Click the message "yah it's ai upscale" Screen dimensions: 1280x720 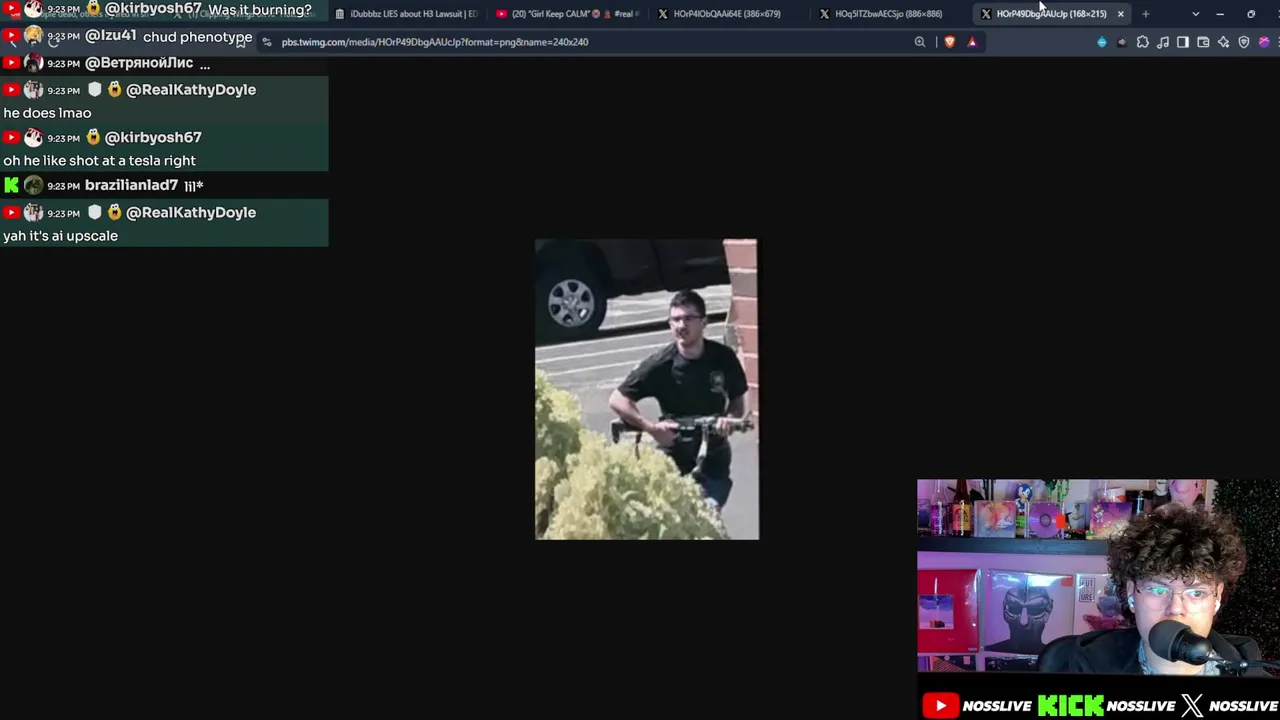point(60,236)
